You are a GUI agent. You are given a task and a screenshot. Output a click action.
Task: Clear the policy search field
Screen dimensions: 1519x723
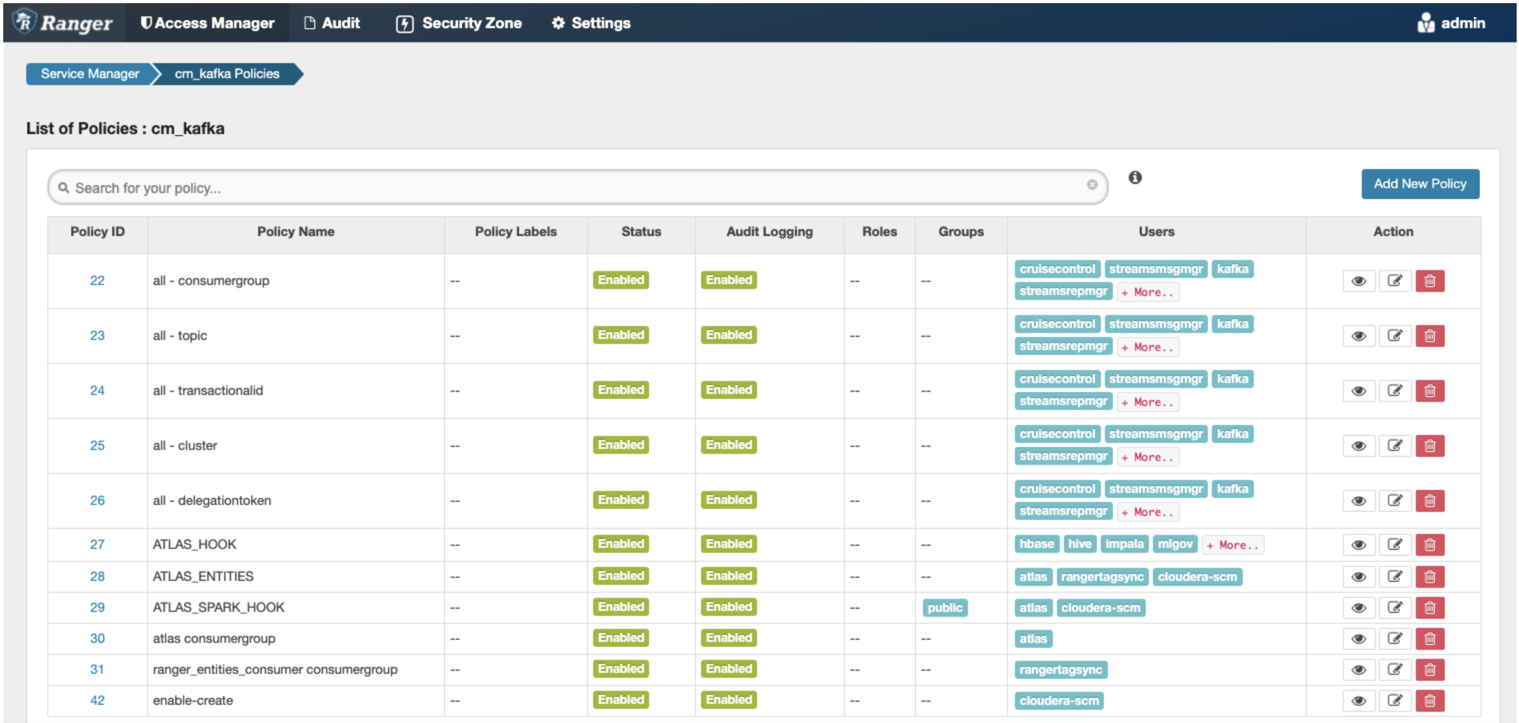pyautogui.click(x=1092, y=185)
